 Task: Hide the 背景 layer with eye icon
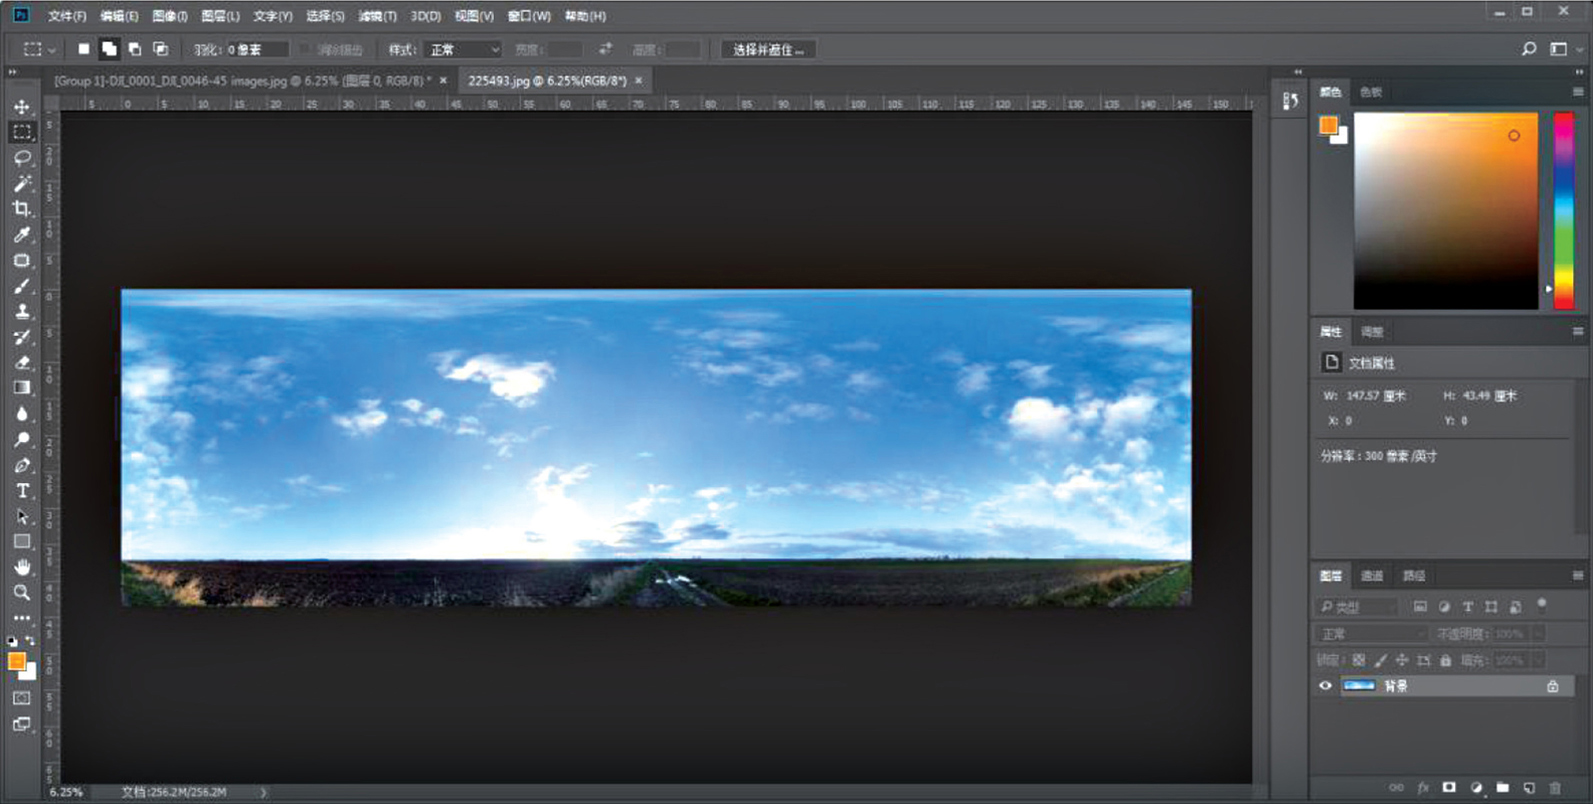pyautogui.click(x=1326, y=686)
